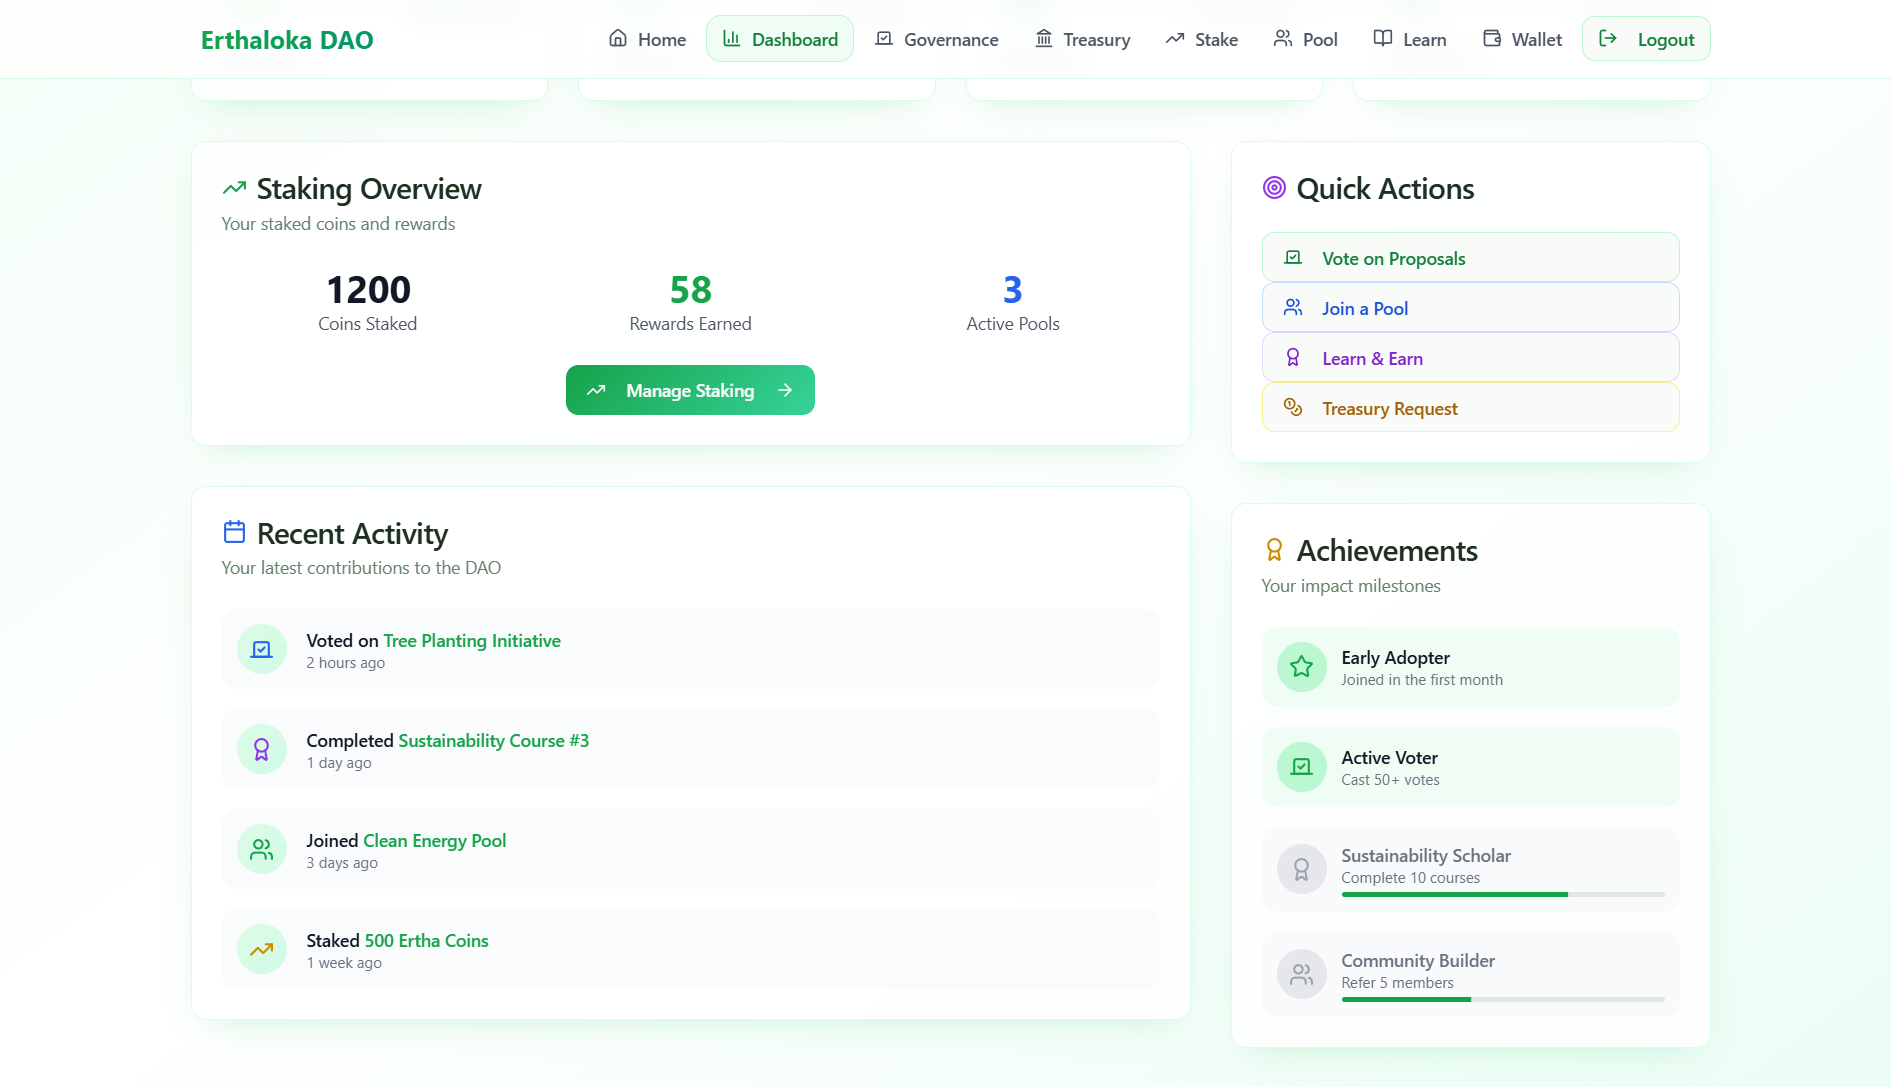This screenshot has width=1891, height=1087.
Task: Click the 58 Rewards Earned value
Action: pos(691,290)
